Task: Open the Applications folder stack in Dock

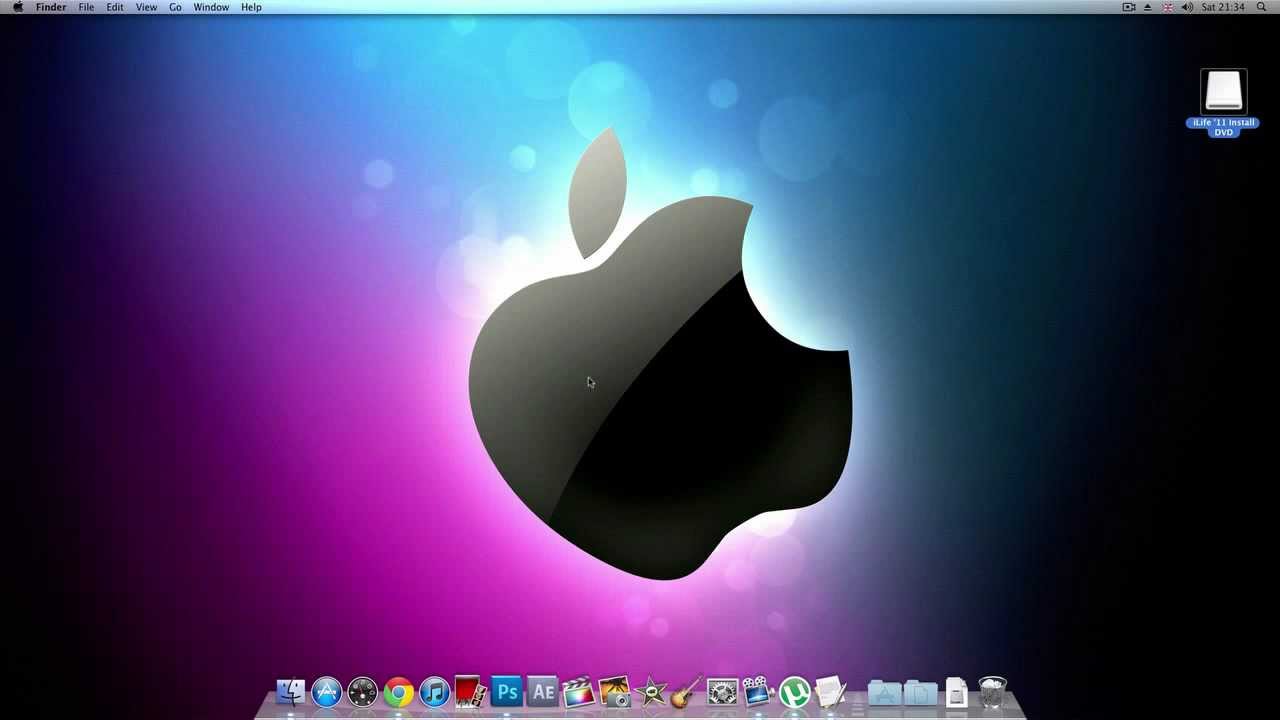Action: [884, 692]
